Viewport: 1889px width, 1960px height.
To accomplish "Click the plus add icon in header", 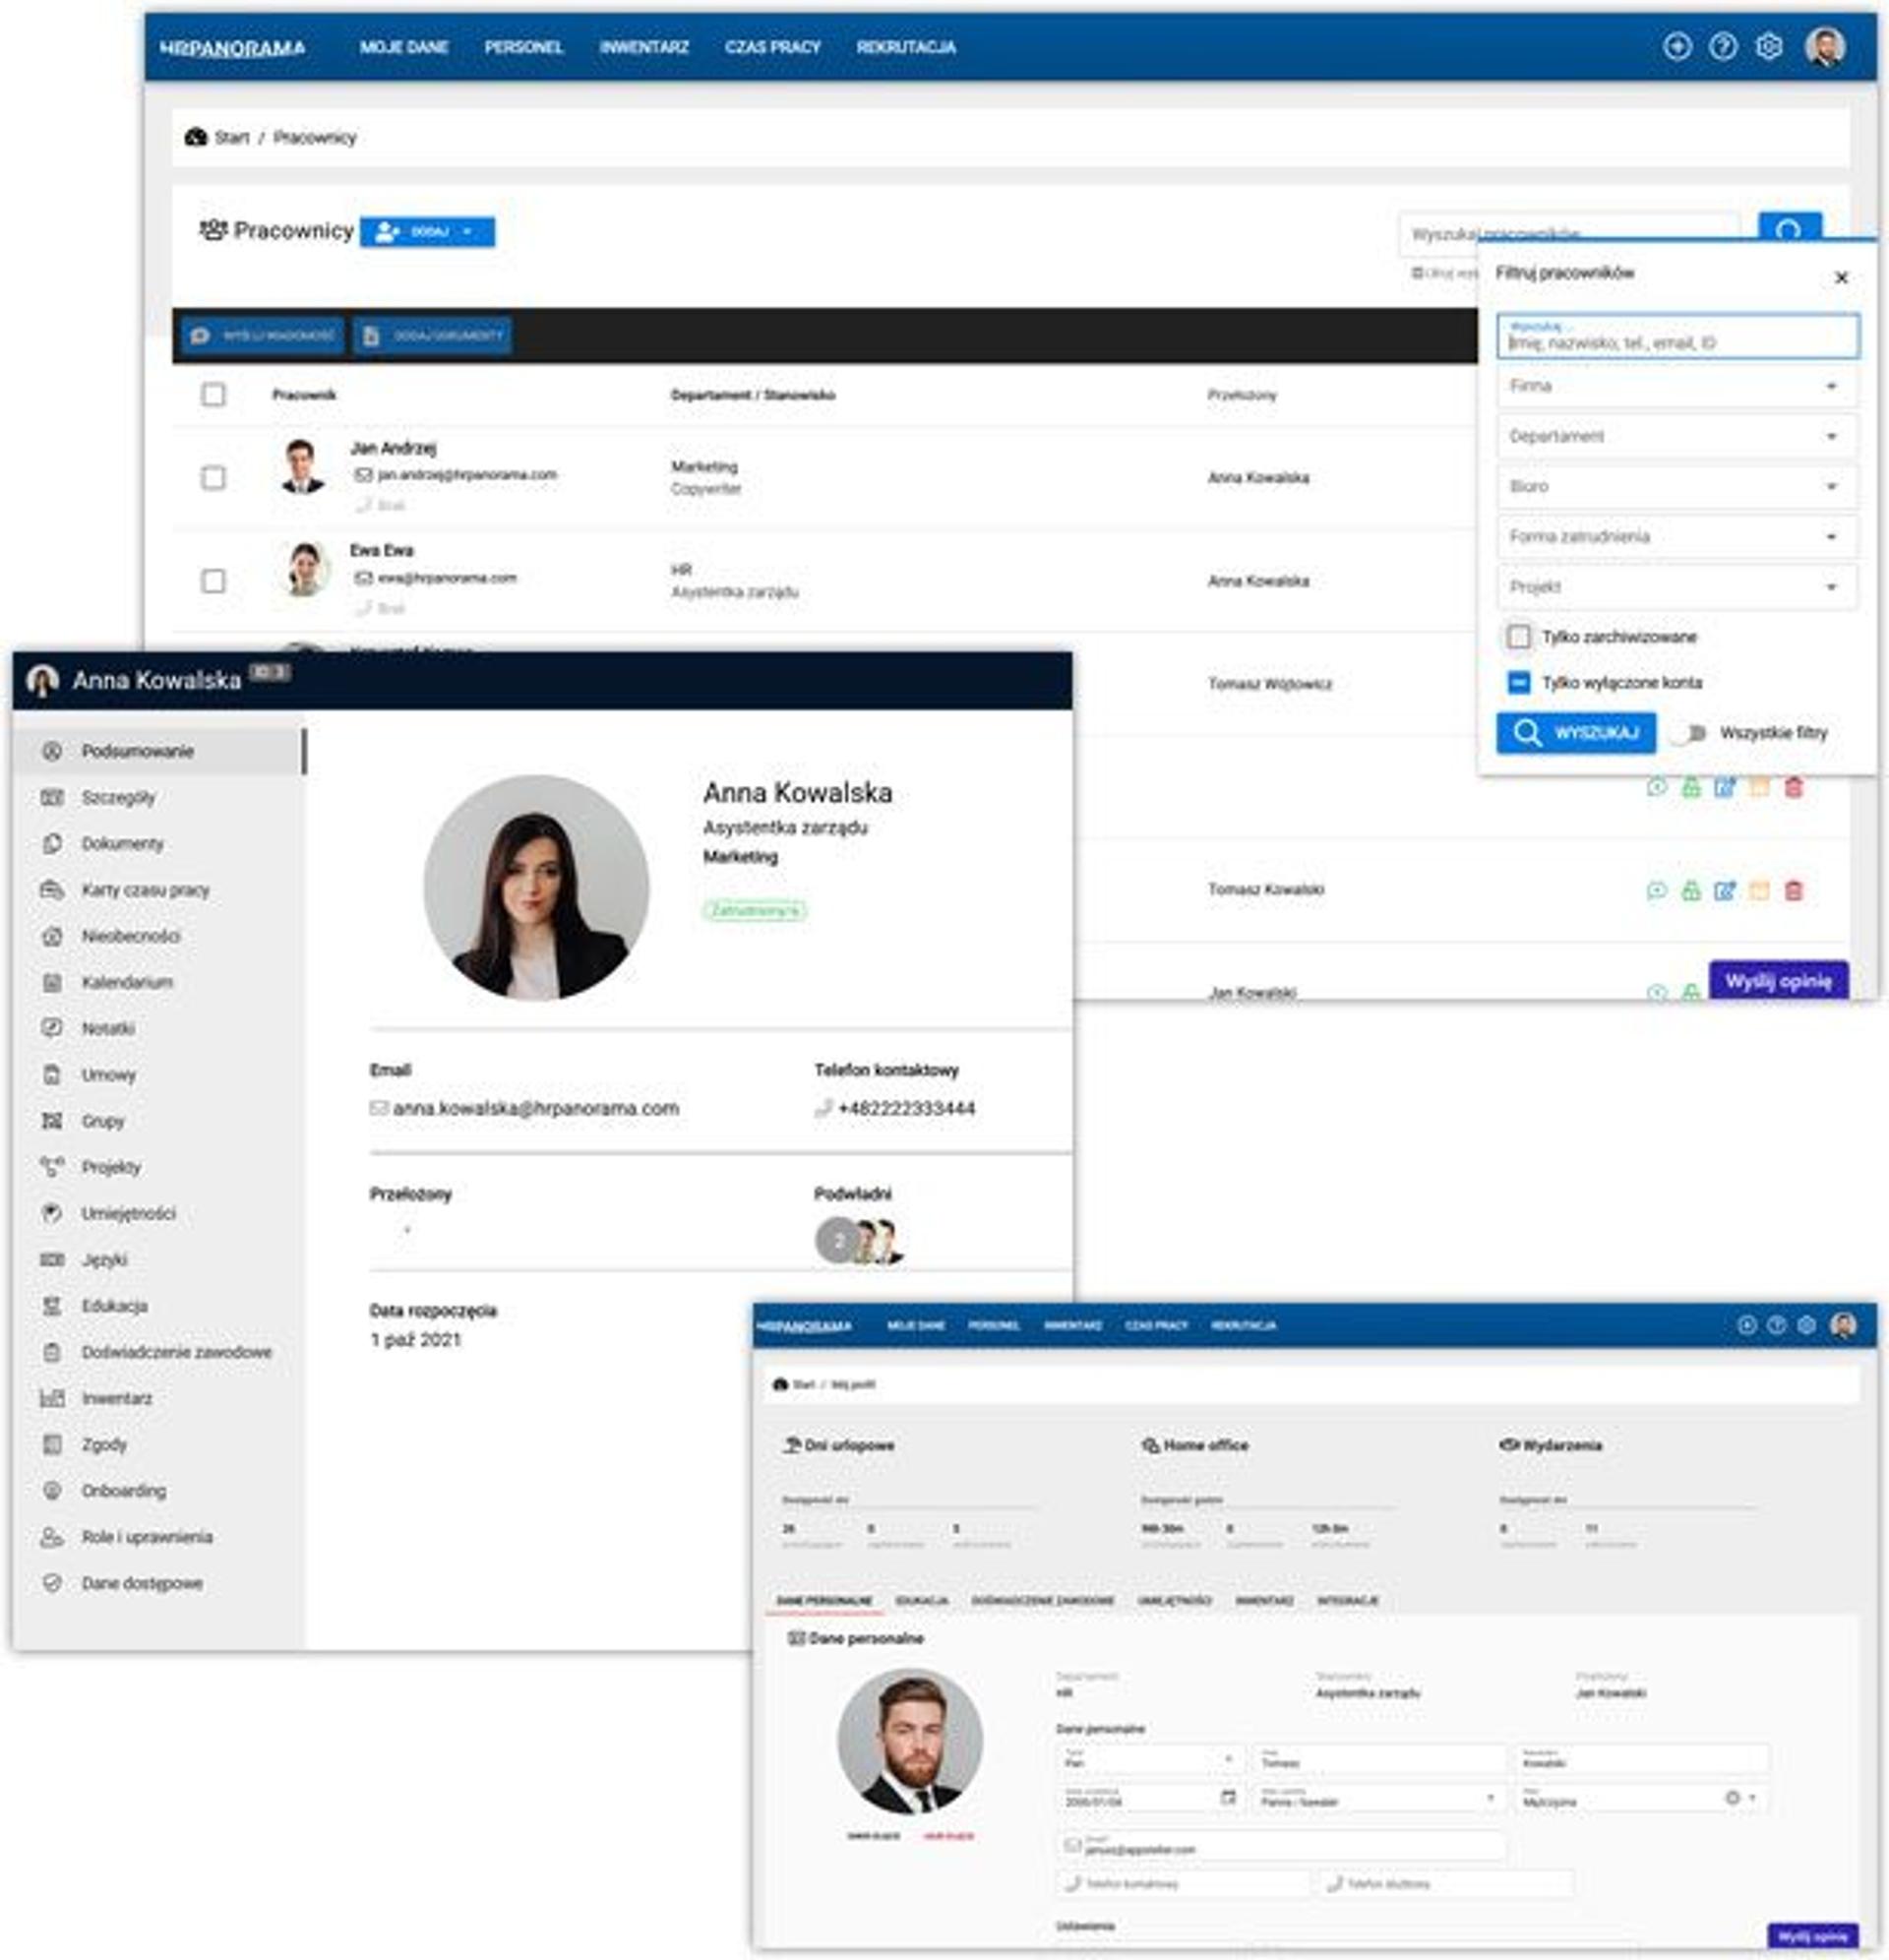I will (x=1677, y=47).
